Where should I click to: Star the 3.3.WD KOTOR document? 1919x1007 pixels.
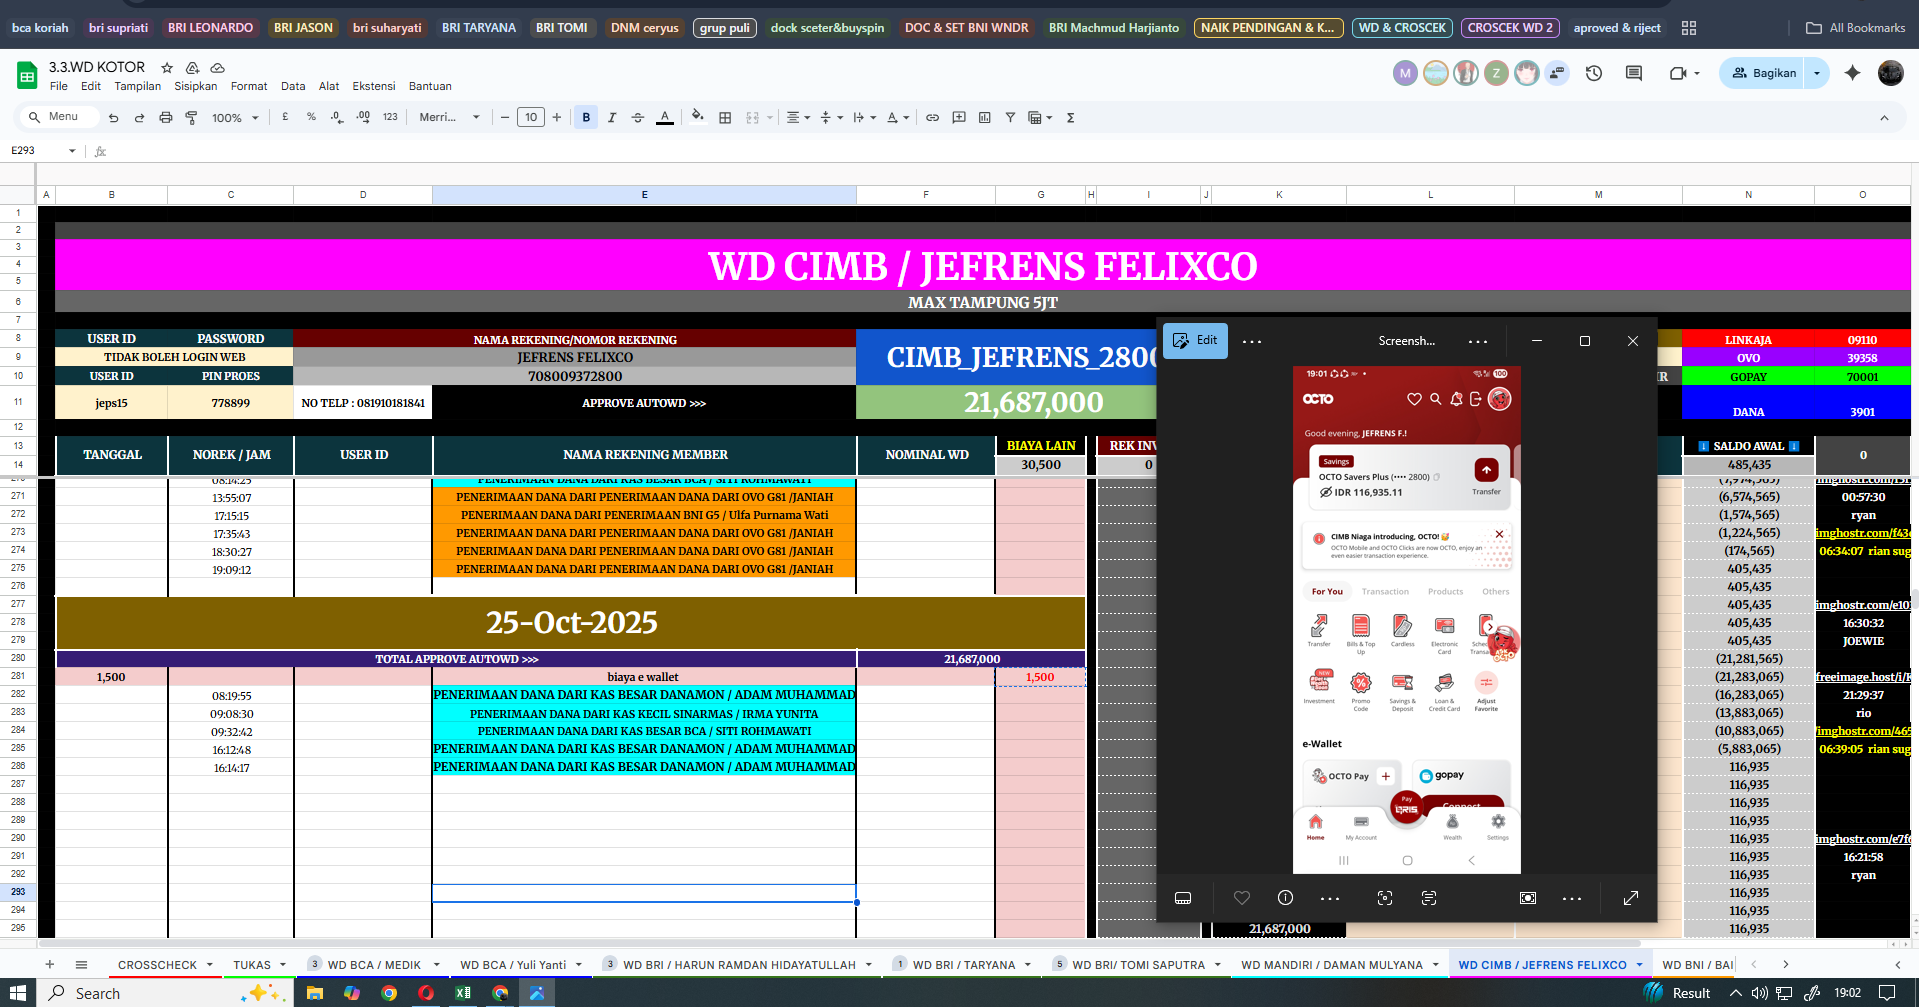(x=167, y=67)
